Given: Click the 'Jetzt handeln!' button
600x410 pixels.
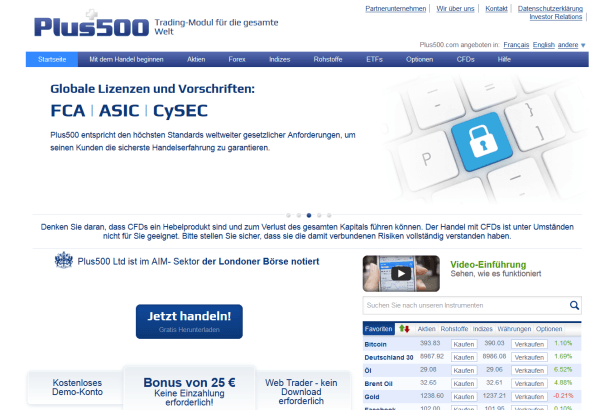Looking at the screenshot, I should 189,322.
